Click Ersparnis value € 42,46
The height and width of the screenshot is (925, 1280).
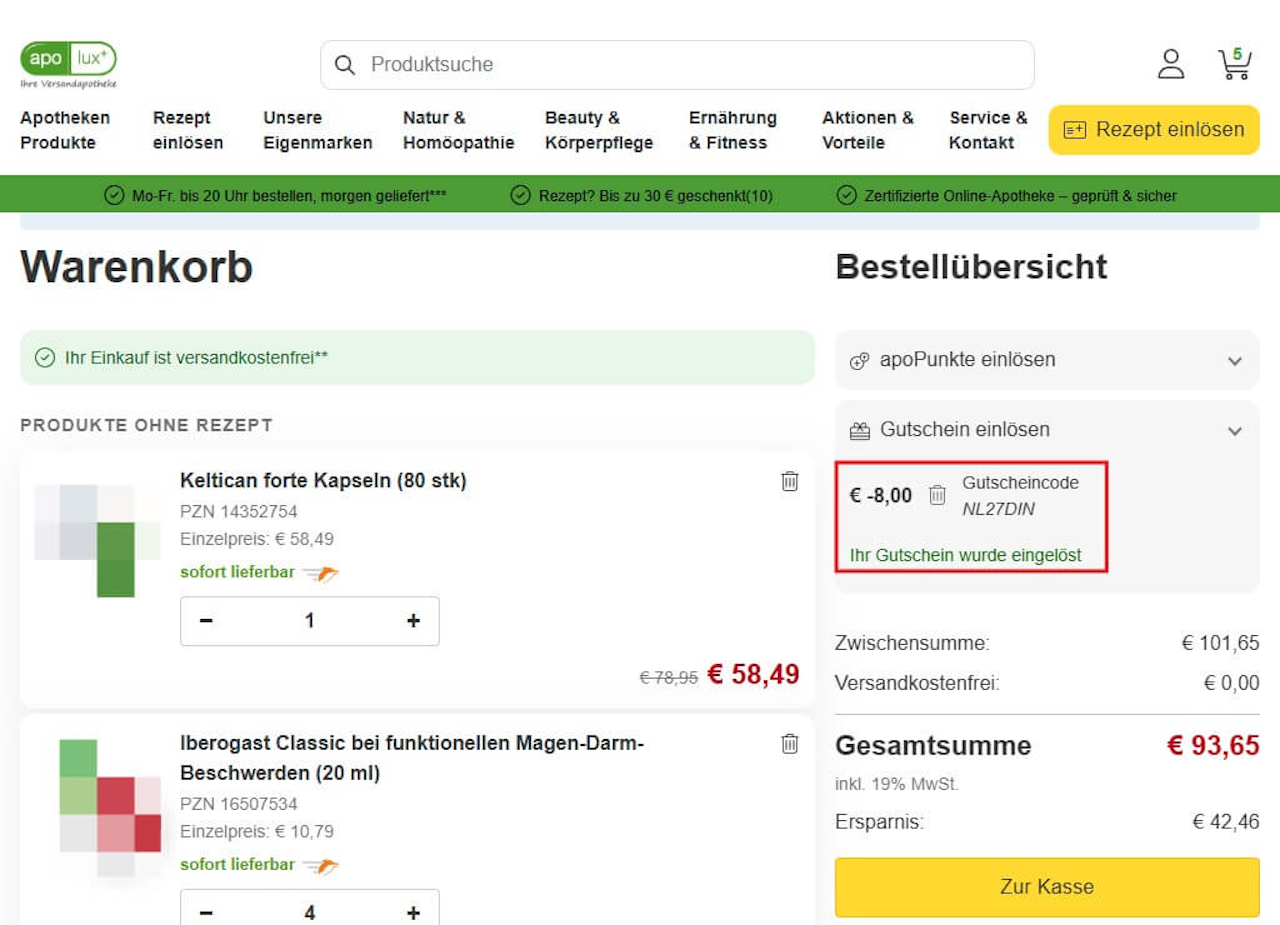click(x=1226, y=822)
